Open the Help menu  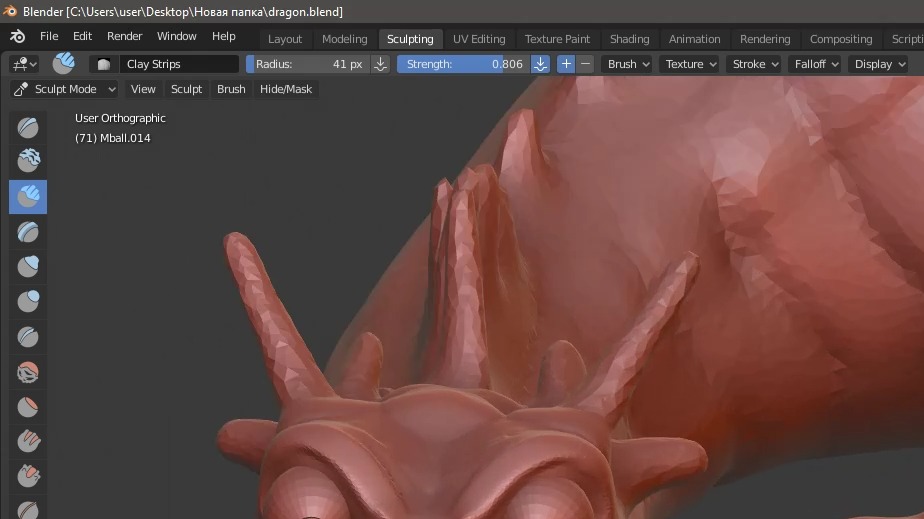(223, 37)
